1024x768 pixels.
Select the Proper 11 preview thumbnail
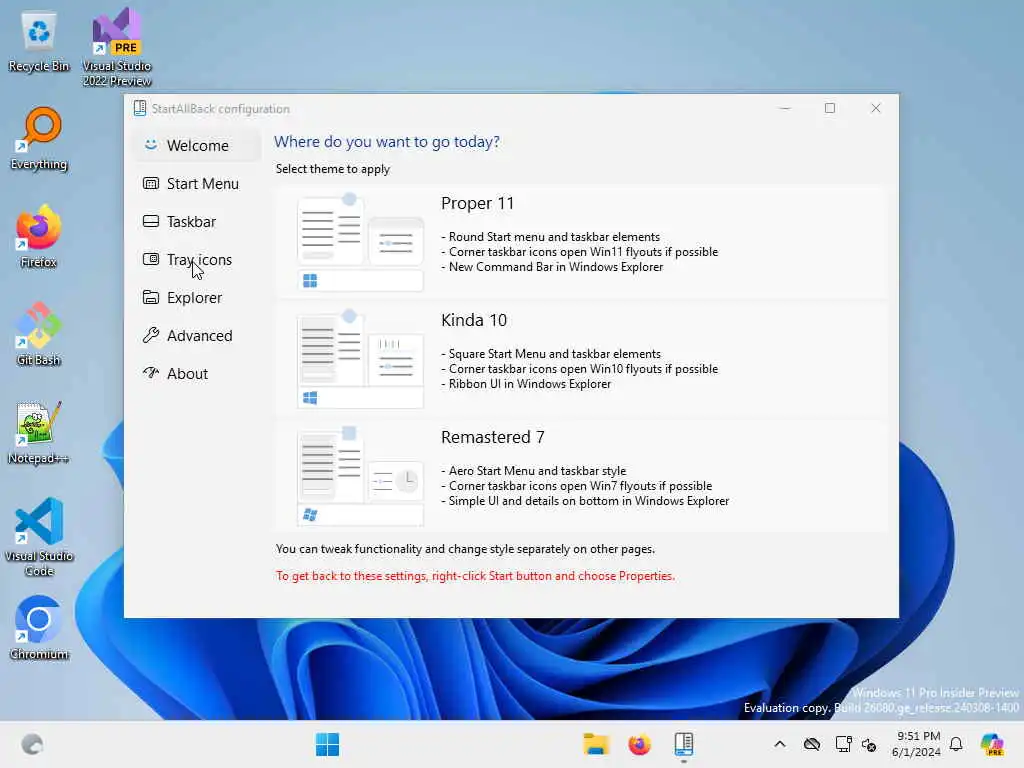click(x=360, y=242)
